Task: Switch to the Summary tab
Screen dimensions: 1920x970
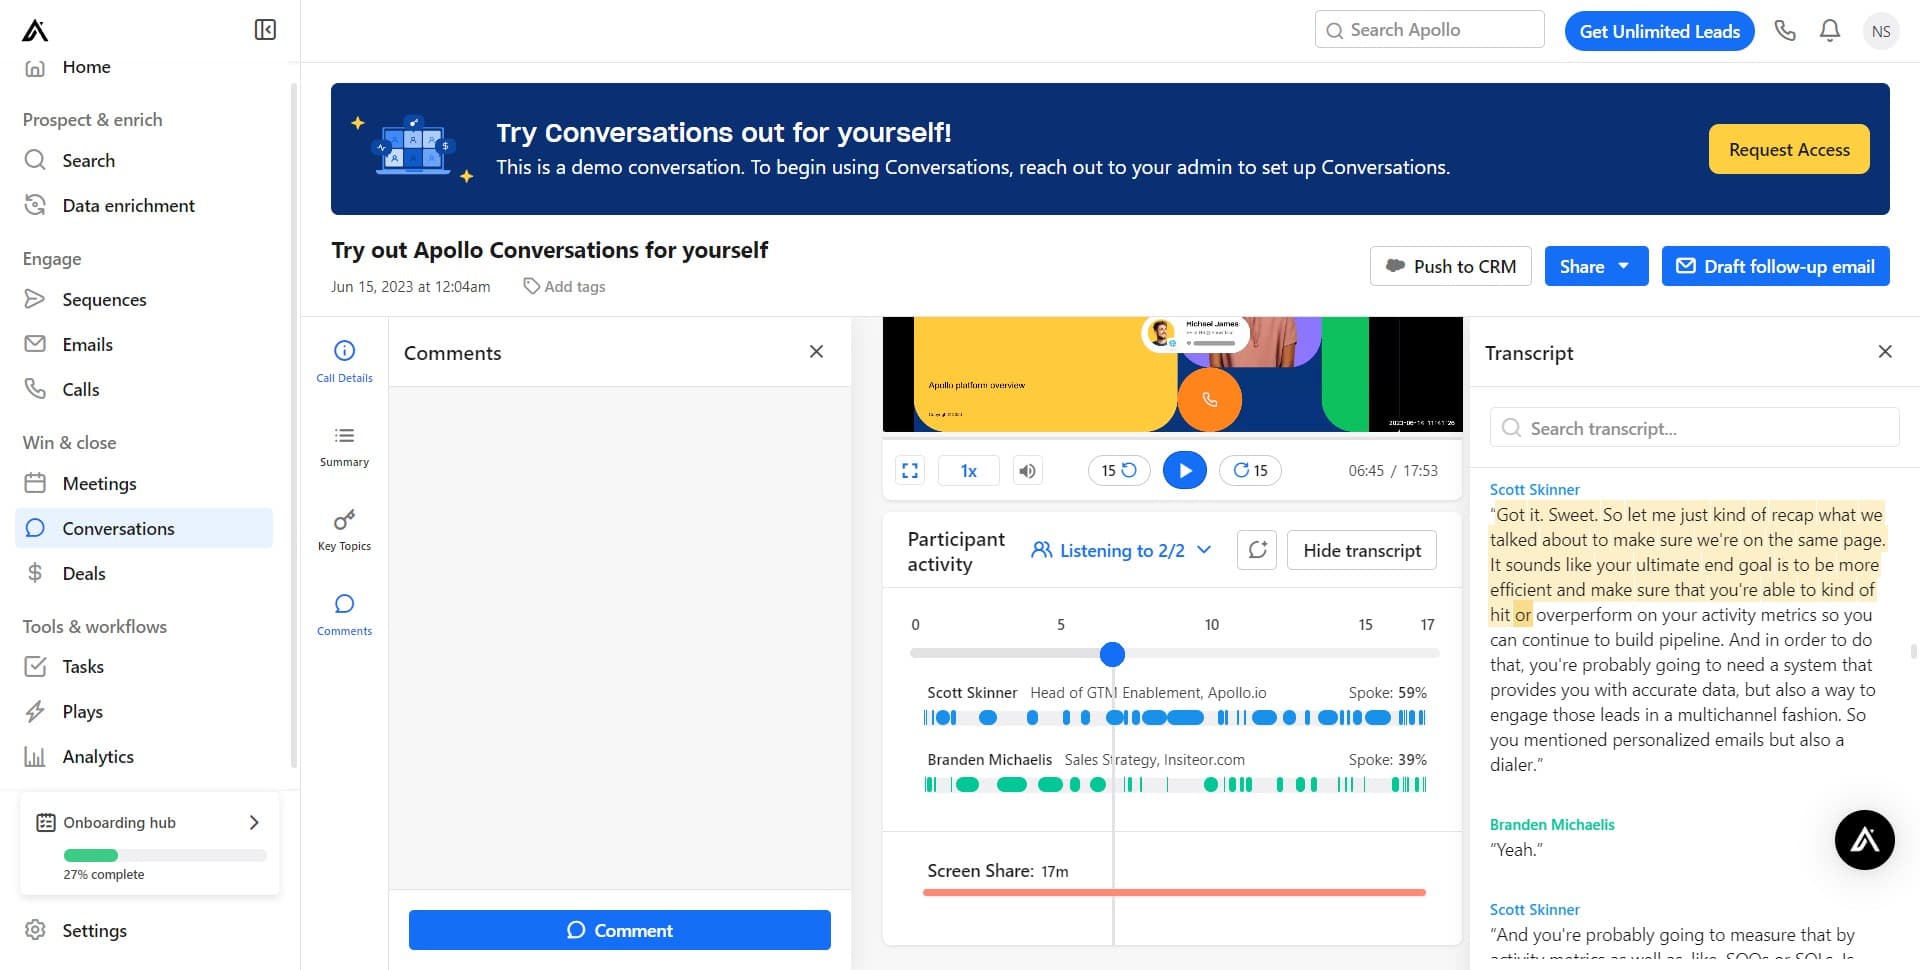Action: point(344,446)
